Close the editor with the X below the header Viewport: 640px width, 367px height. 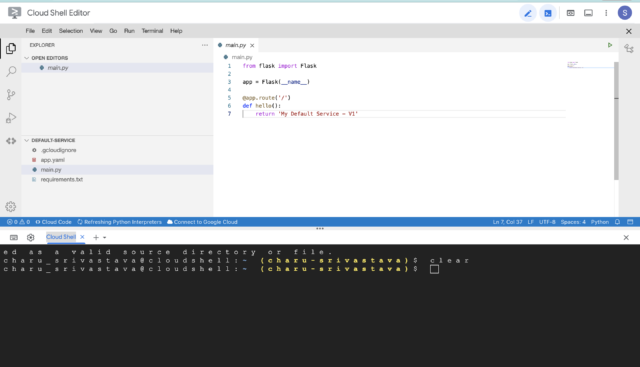click(629, 31)
